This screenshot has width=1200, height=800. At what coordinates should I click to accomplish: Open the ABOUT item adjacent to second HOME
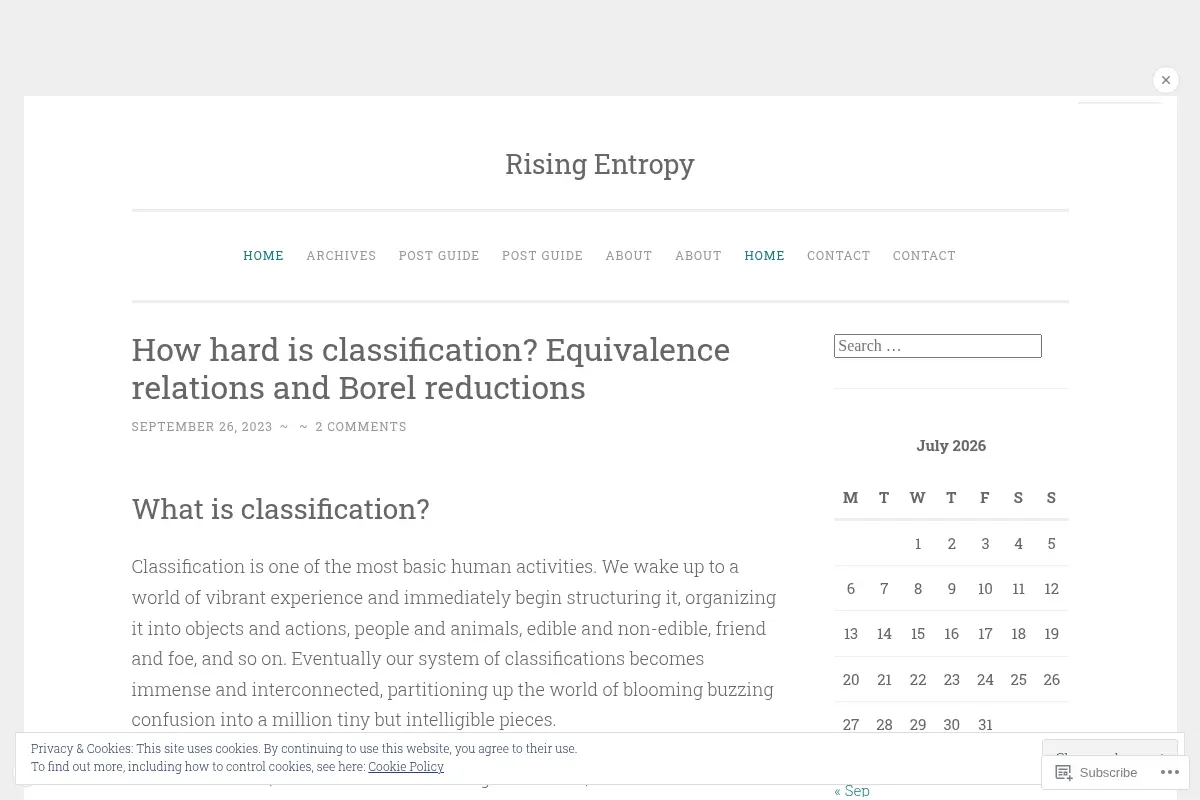tap(698, 255)
